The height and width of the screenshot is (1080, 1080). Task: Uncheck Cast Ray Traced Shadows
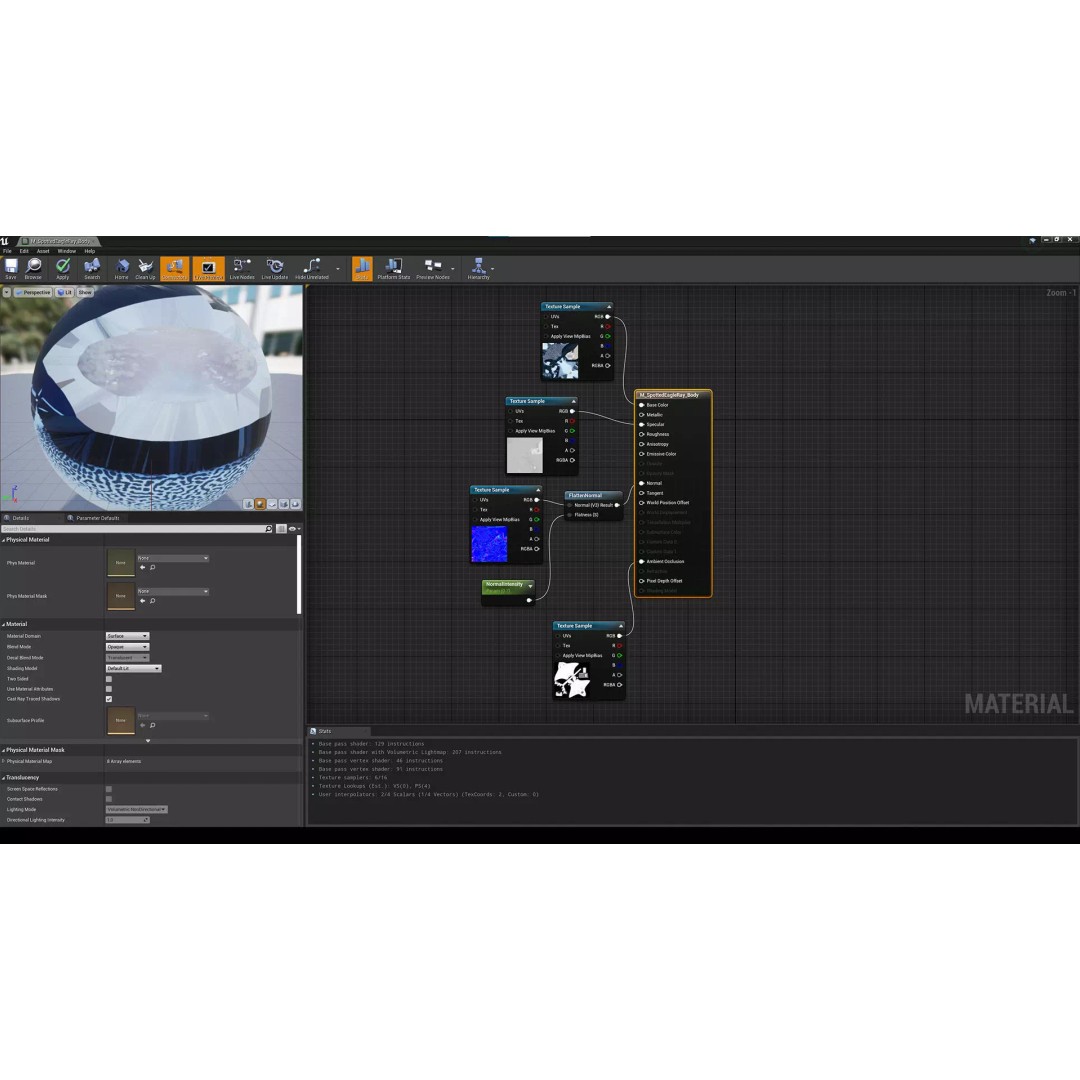point(109,699)
